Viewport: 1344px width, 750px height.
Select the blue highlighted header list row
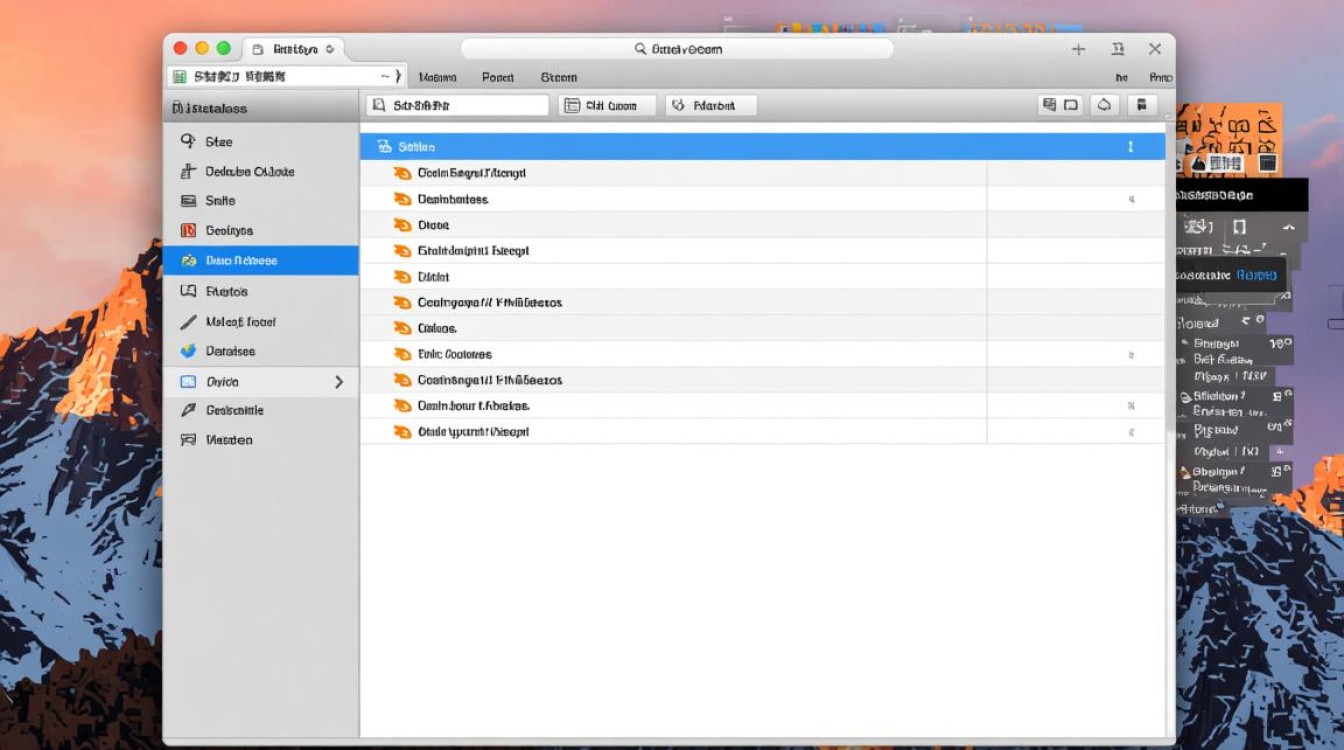762,147
